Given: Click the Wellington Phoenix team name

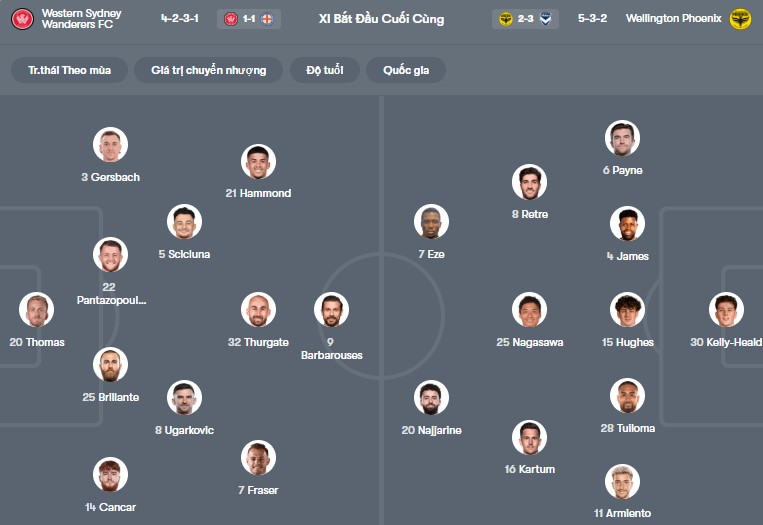Looking at the screenshot, I should tap(673, 19).
